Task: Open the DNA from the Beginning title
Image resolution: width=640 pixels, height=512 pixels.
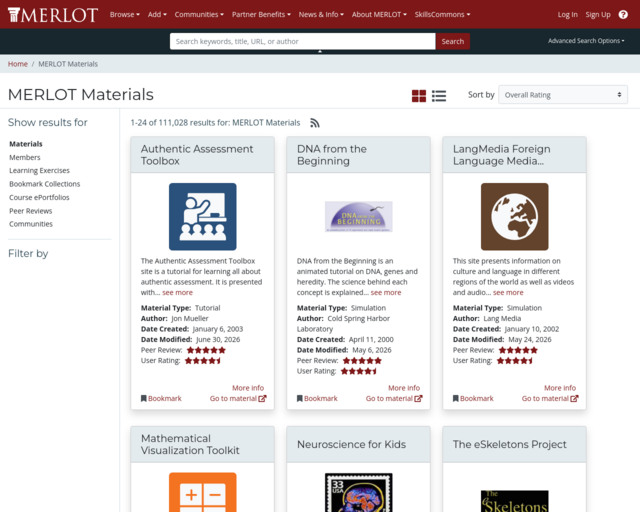Action: point(332,155)
